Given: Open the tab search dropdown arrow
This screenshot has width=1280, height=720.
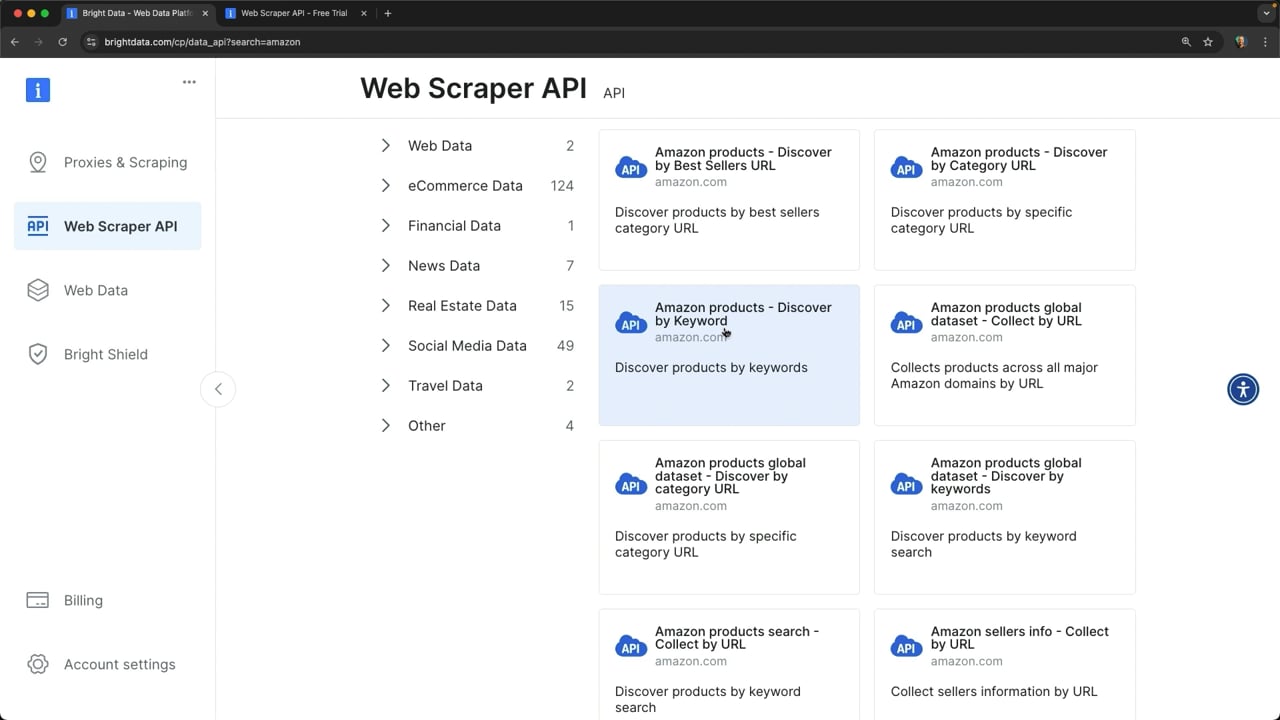Looking at the screenshot, I should coord(1266,13).
